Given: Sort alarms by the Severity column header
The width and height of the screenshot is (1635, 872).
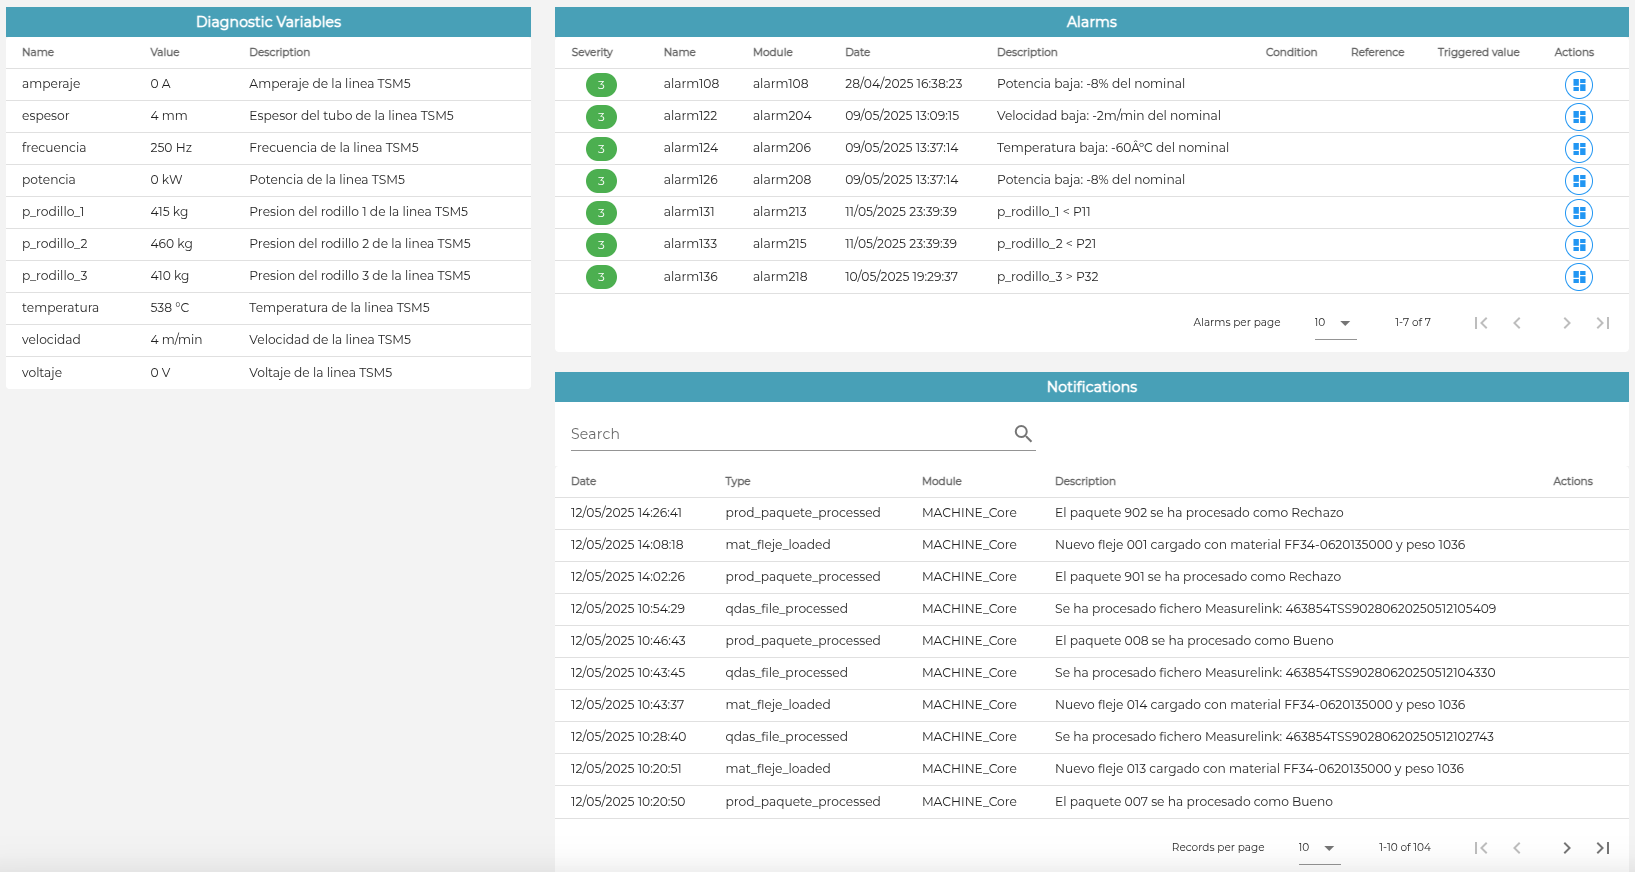Looking at the screenshot, I should 592,52.
